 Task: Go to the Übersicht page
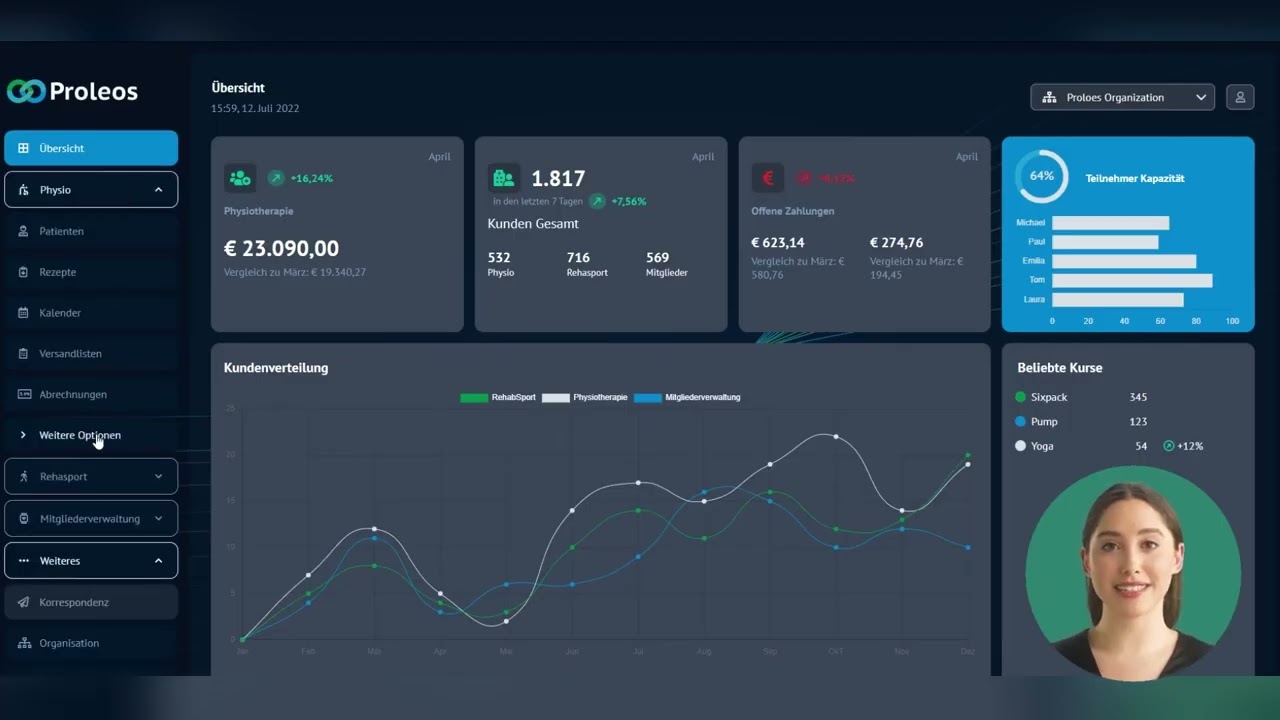[x=91, y=148]
